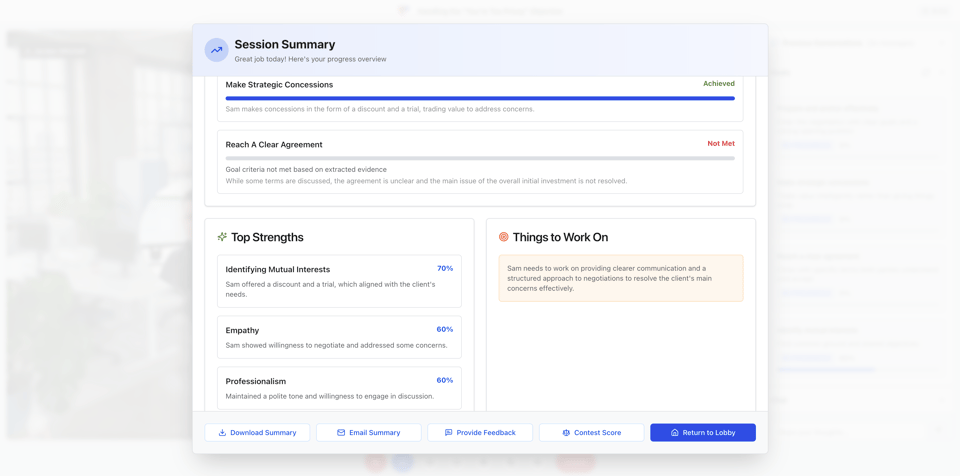960x476 pixels.
Task: Click the home icon in Return to Lobby
Action: pos(674,433)
